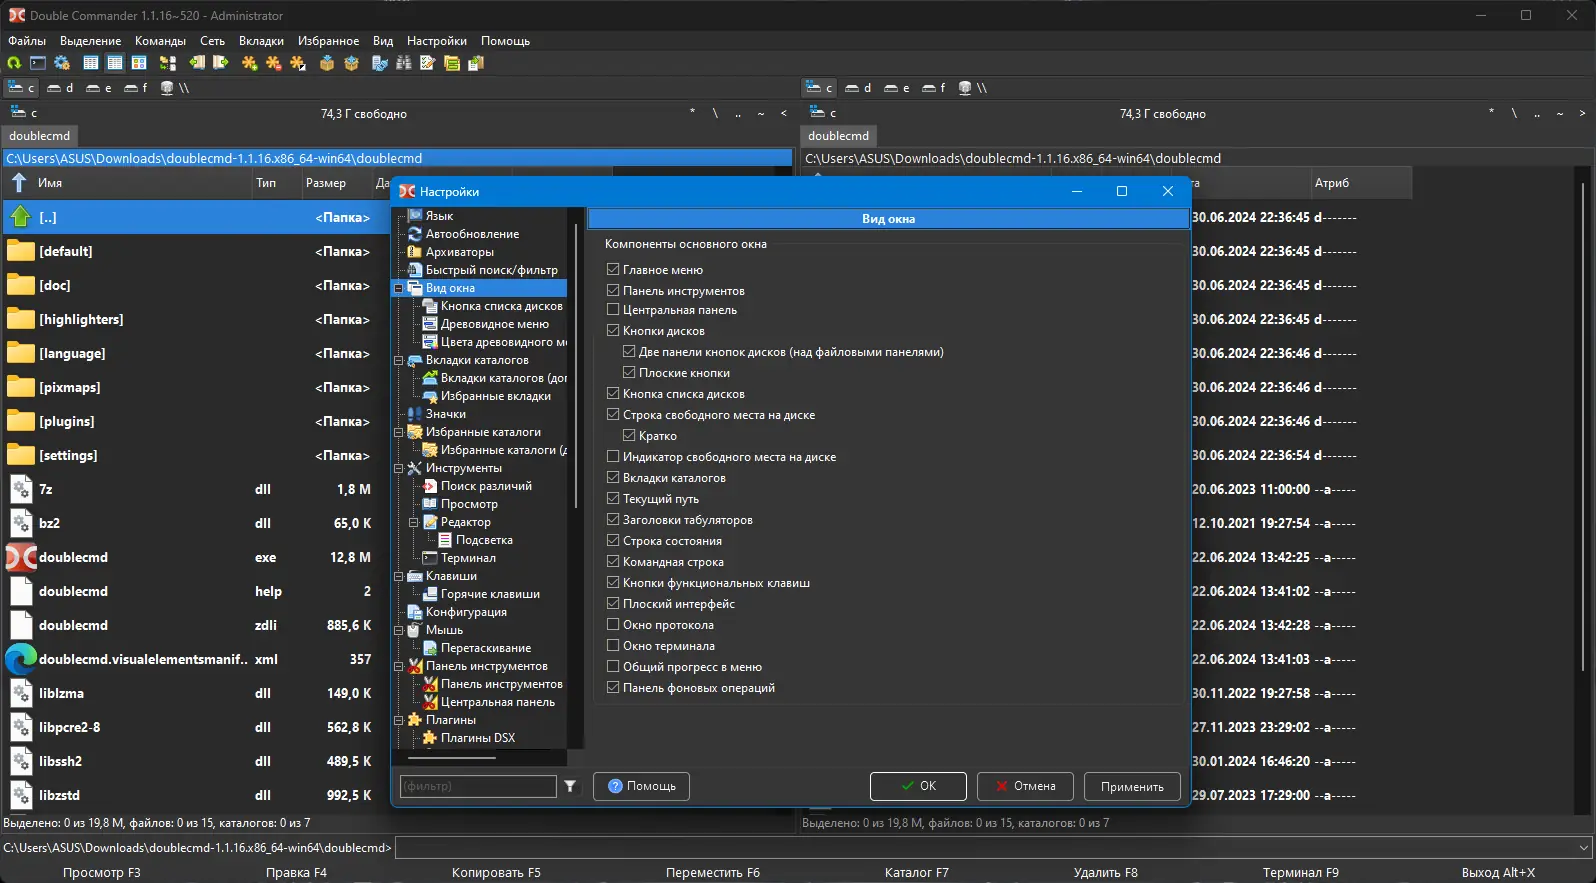The image size is (1596, 883).
Task: Collapse the 'Вид окна' tree node
Action: 398,288
